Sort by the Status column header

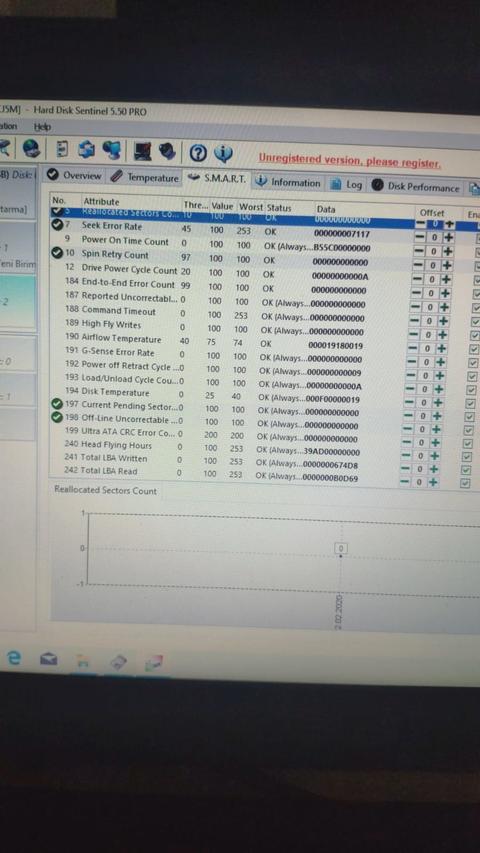click(279, 208)
